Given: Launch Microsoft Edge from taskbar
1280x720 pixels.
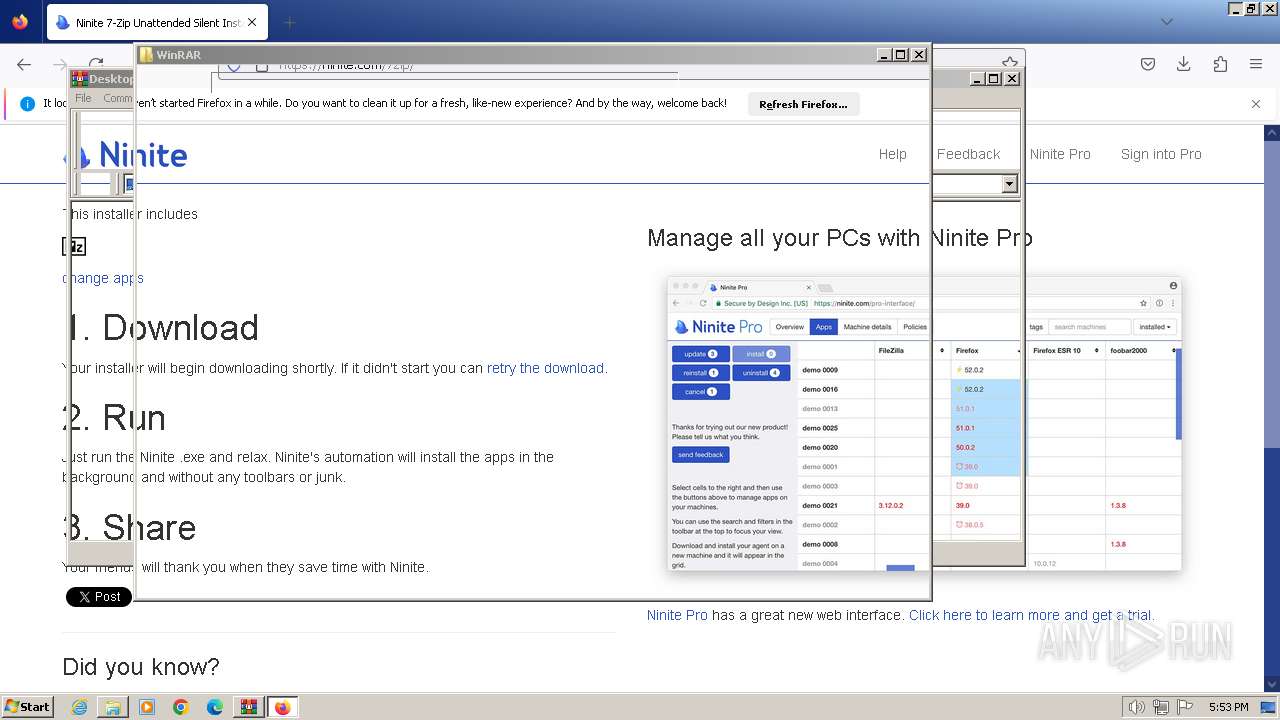Looking at the screenshot, I should click(215, 707).
